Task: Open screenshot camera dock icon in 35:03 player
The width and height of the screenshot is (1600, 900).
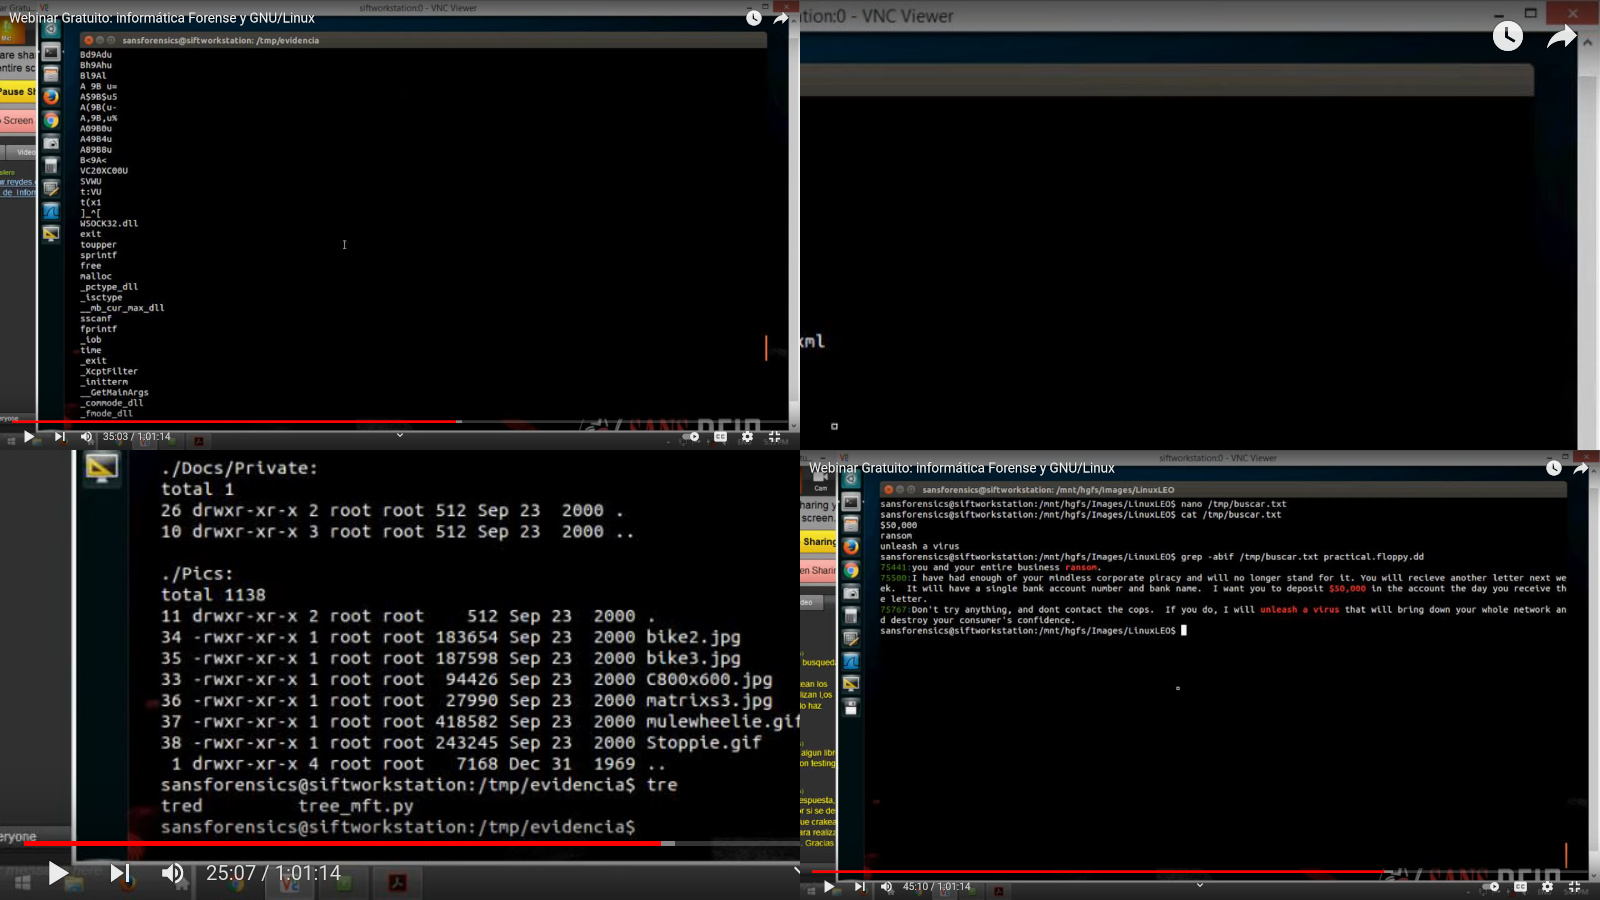Action: click(51, 143)
